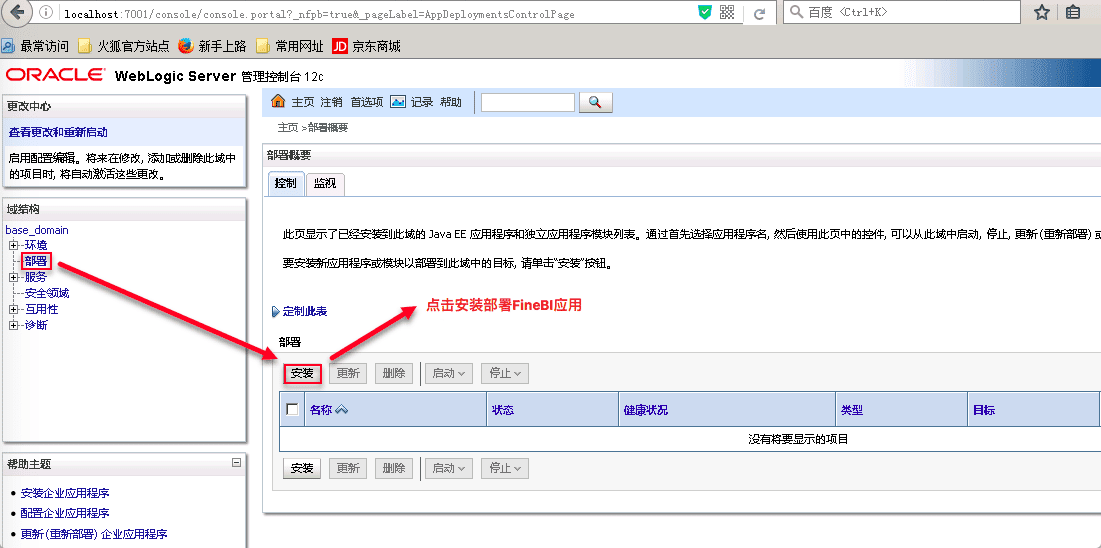1101x548 pixels.
Task: Click the 记录 record icon
Action: tap(398, 102)
